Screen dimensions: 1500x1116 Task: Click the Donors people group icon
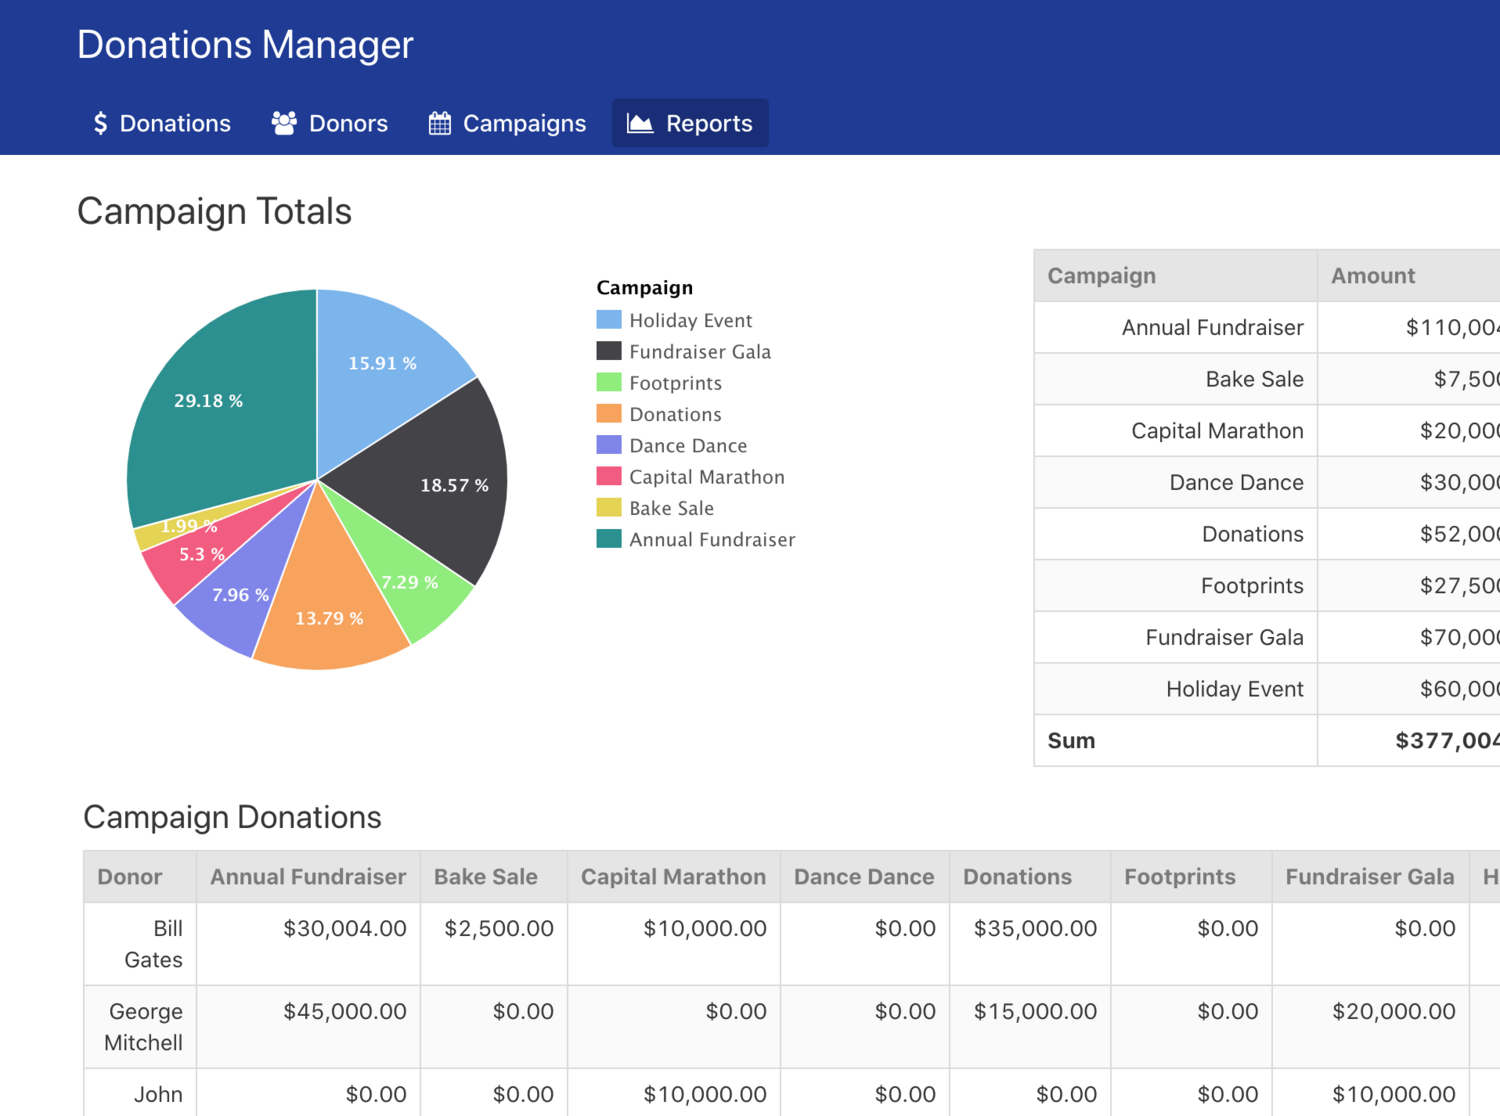click(x=284, y=123)
